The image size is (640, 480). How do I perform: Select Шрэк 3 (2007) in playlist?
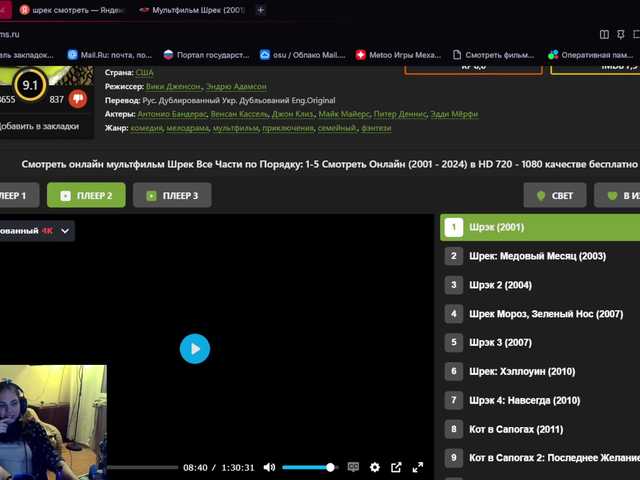[540, 342]
